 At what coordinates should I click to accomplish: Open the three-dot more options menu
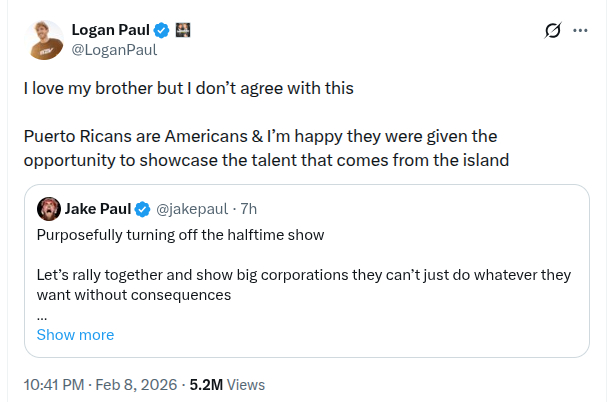pyautogui.click(x=580, y=31)
